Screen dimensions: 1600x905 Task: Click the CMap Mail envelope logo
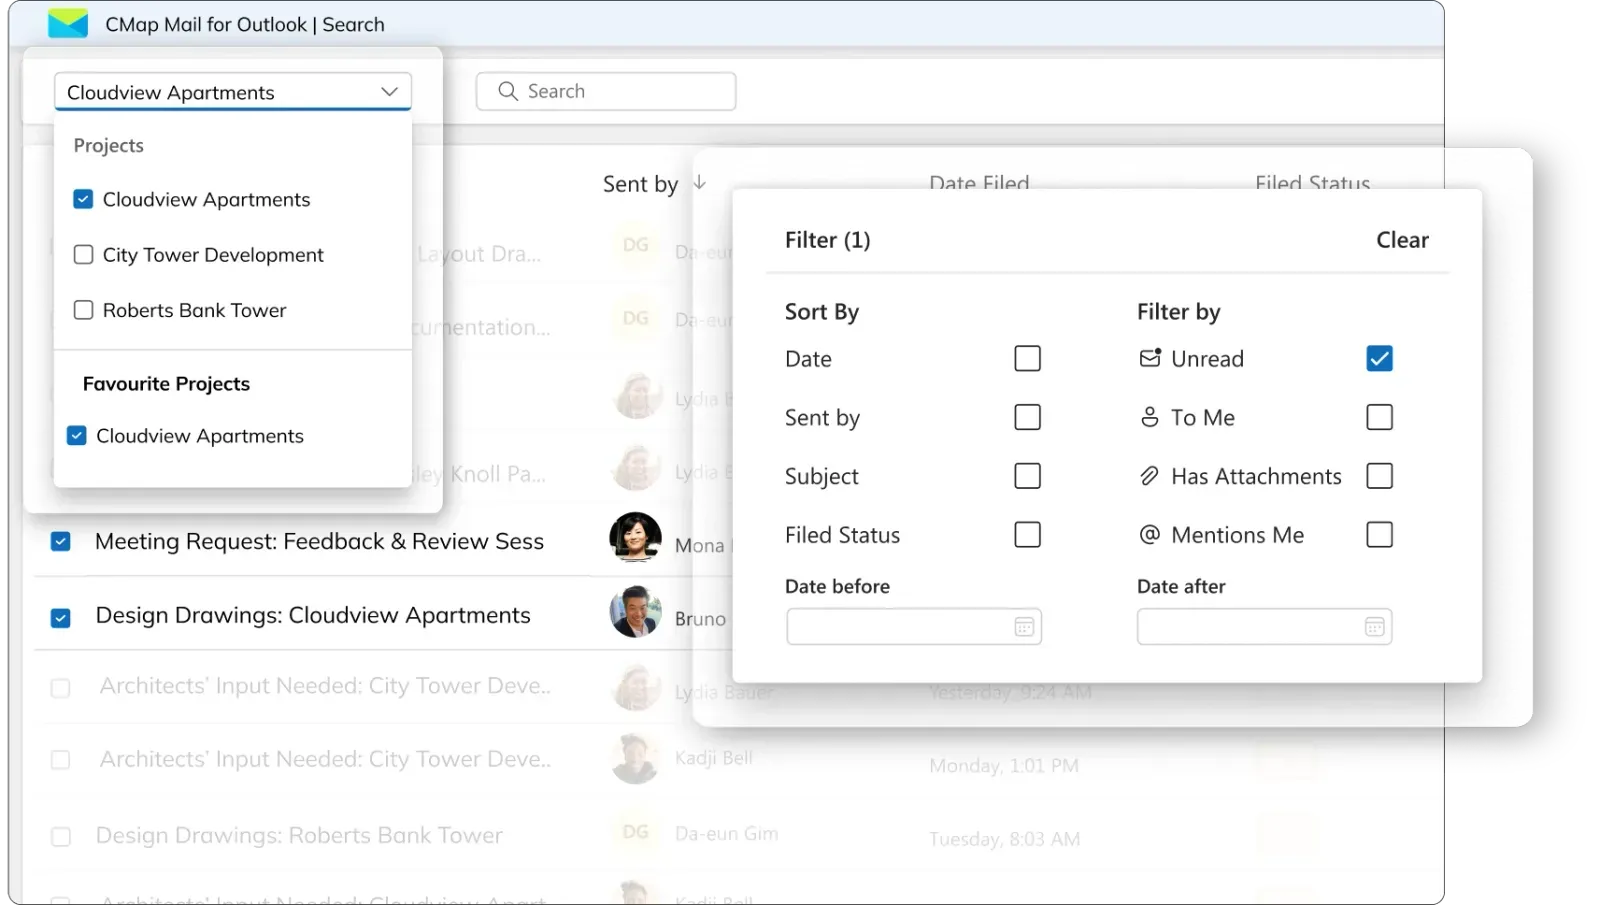click(x=68, y=24)
